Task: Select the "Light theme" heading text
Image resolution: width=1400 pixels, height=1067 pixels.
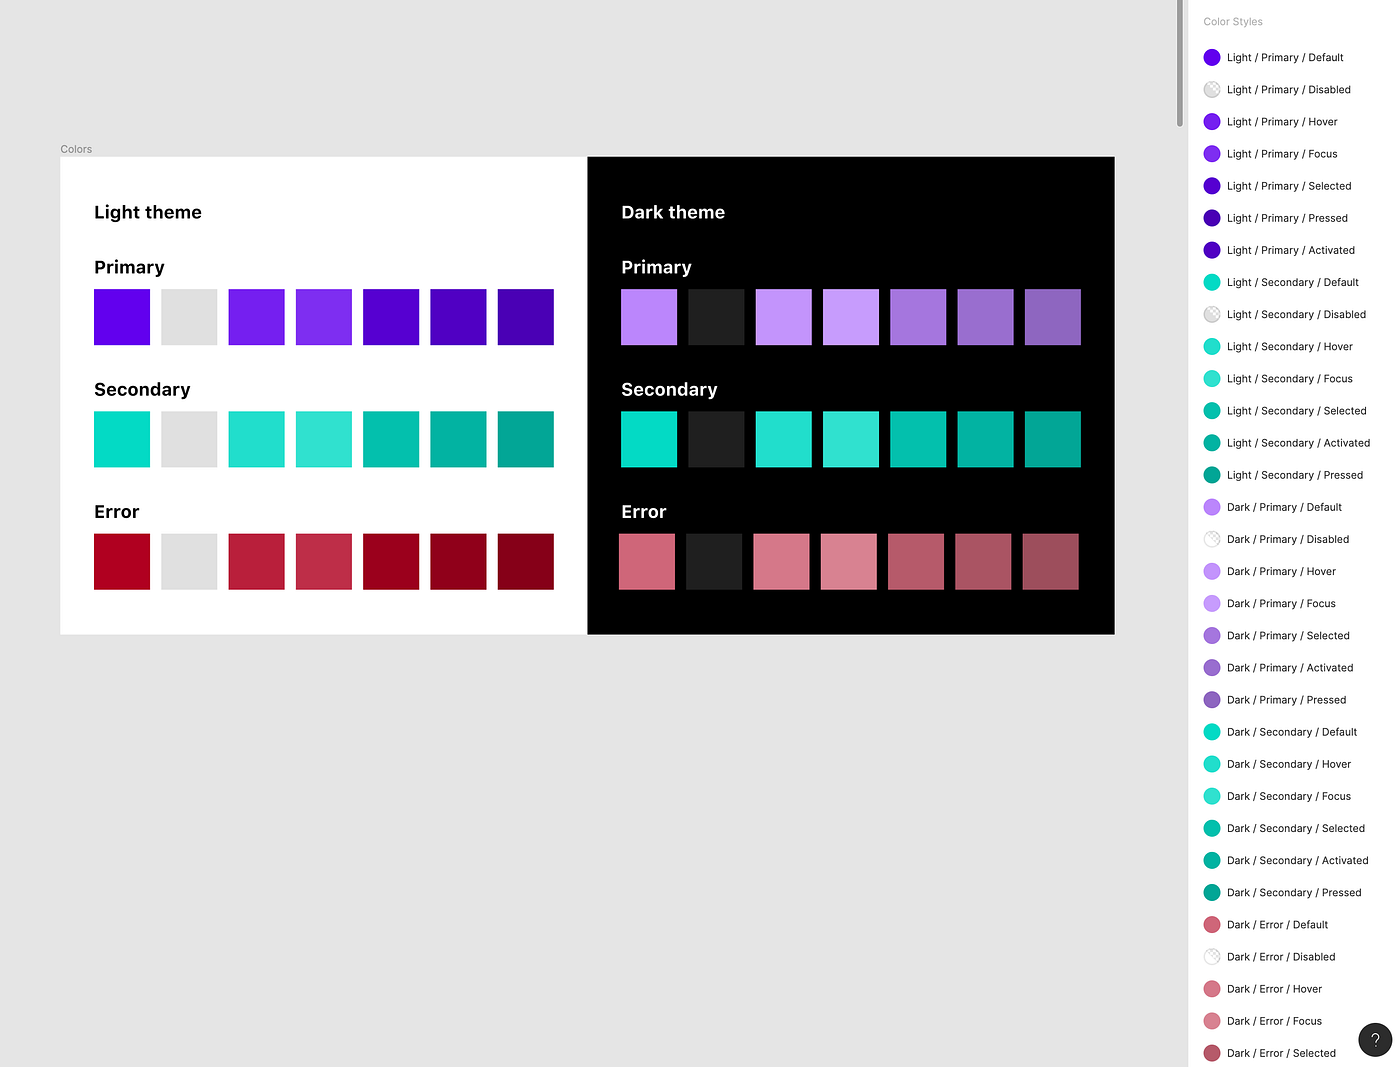Action: pyautogui.click(x=147, y=212)
